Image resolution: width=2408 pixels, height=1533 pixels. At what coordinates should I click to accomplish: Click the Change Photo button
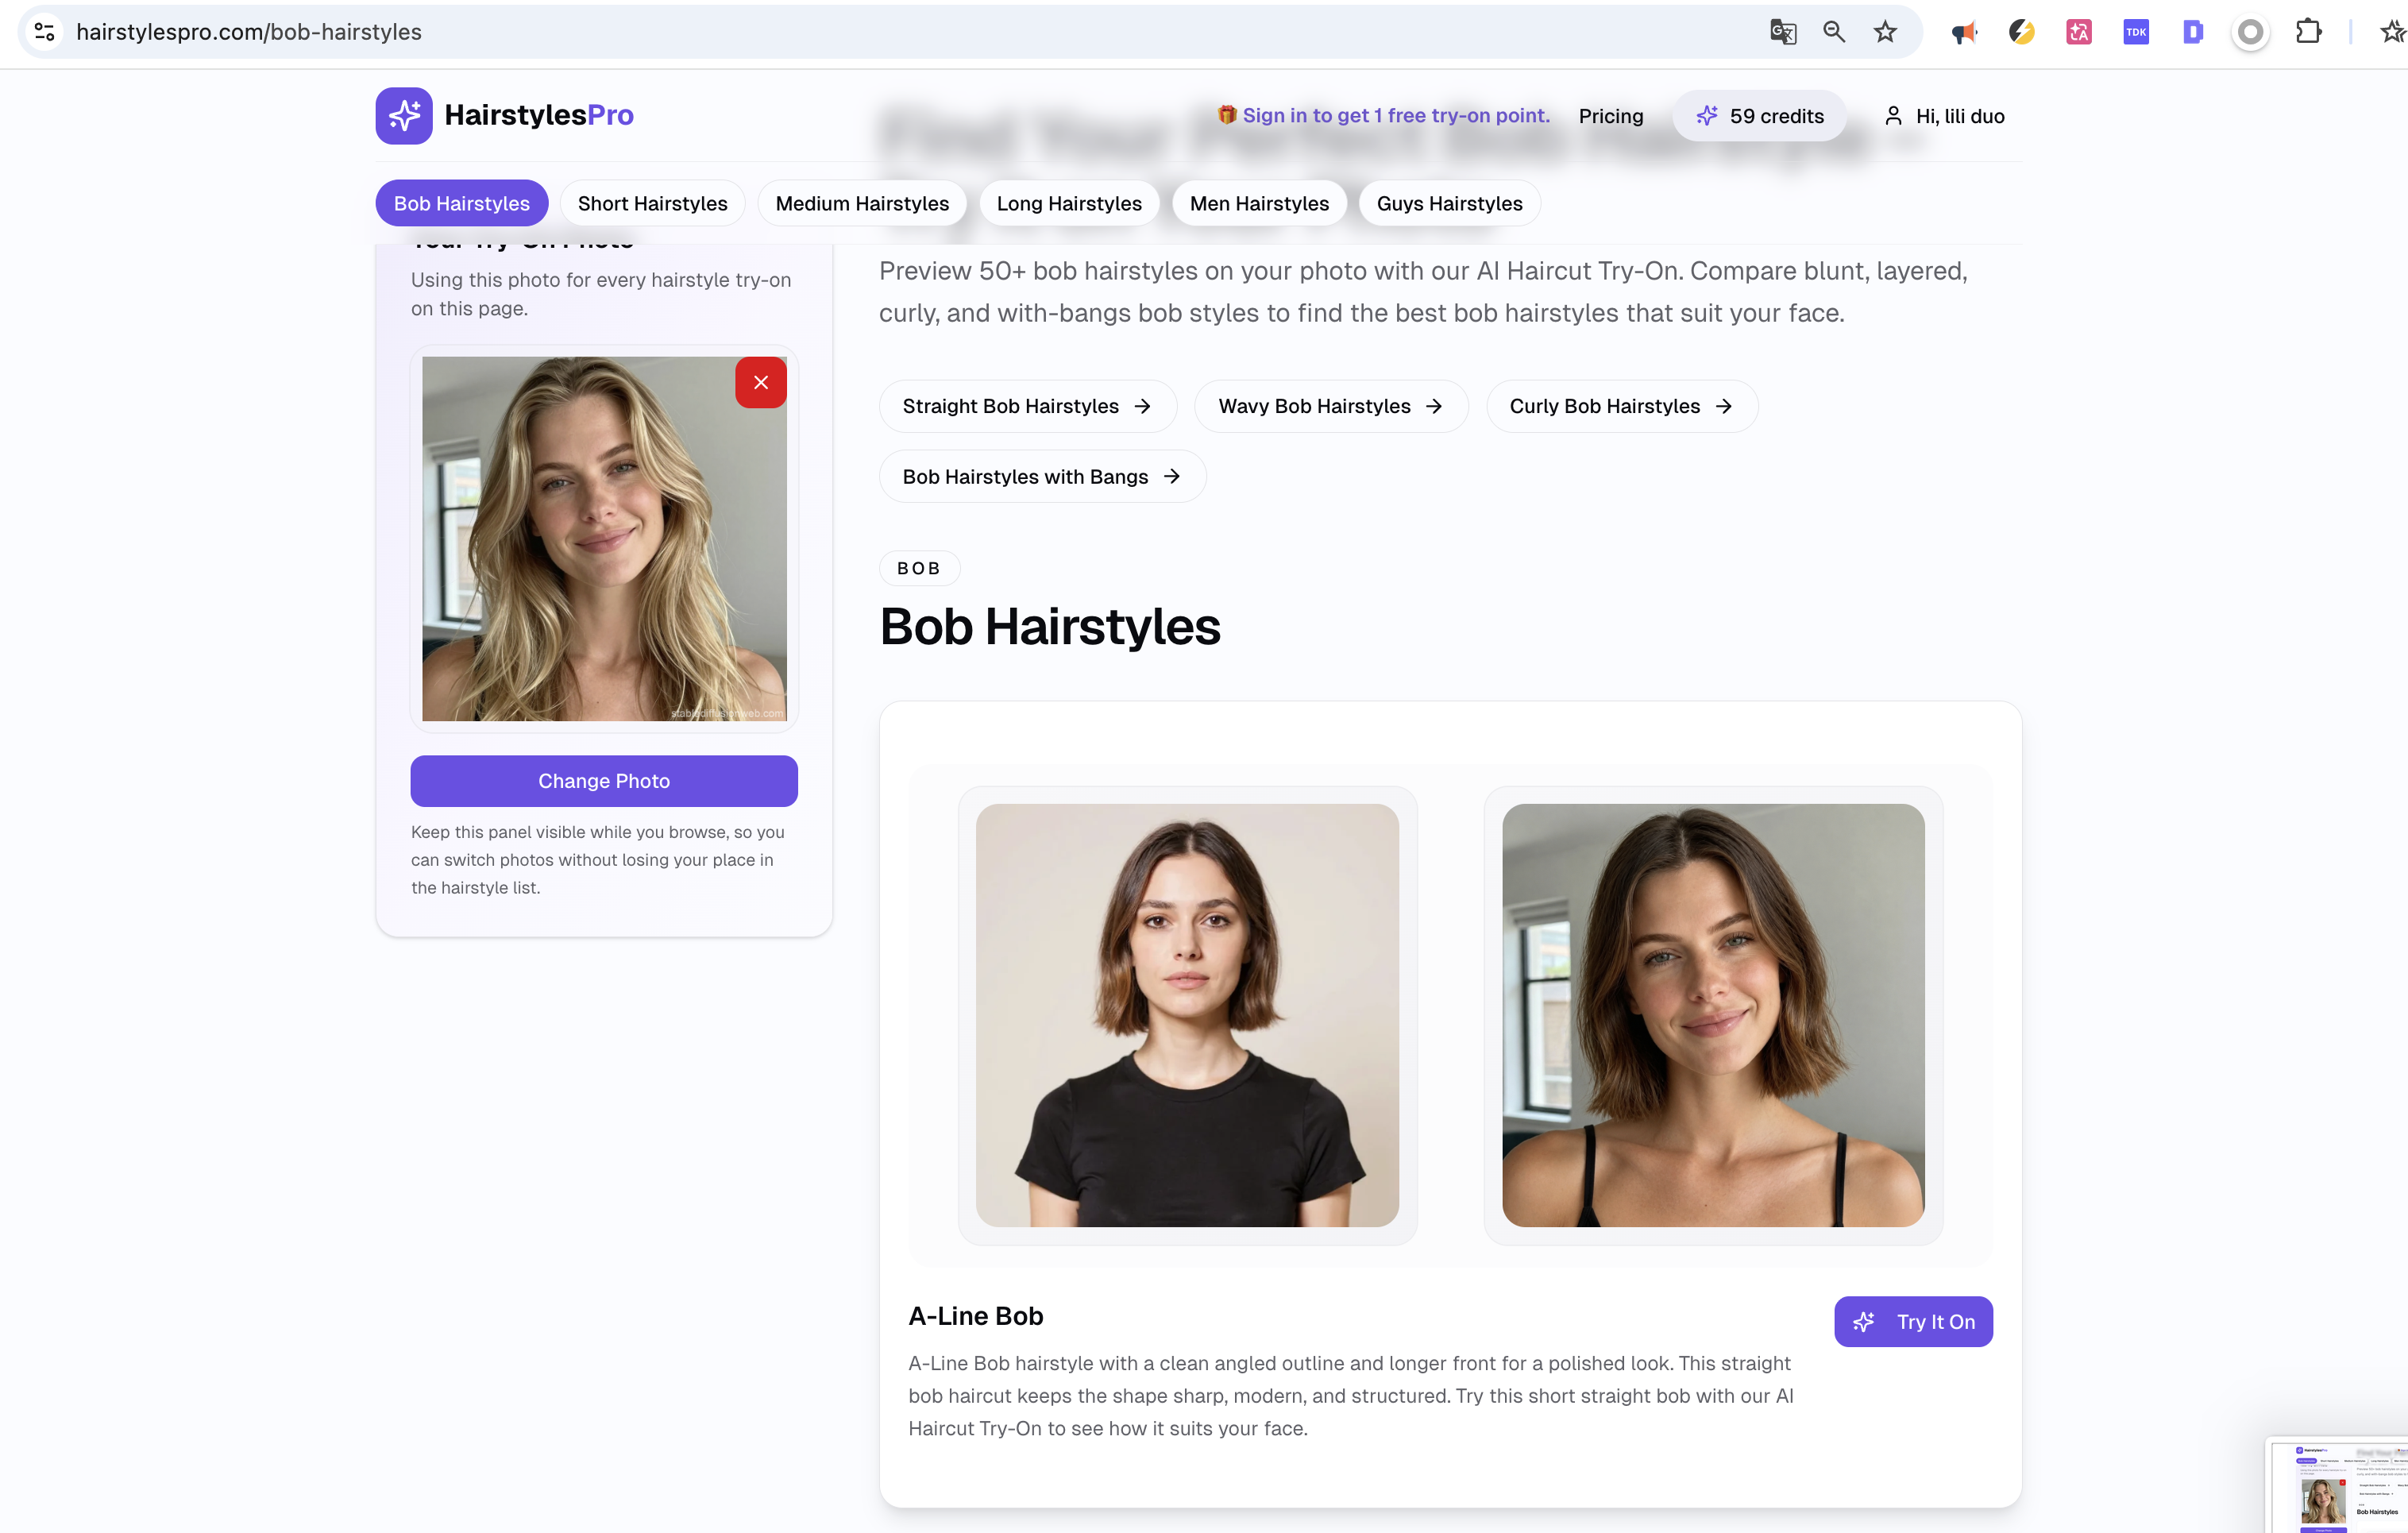604,781
